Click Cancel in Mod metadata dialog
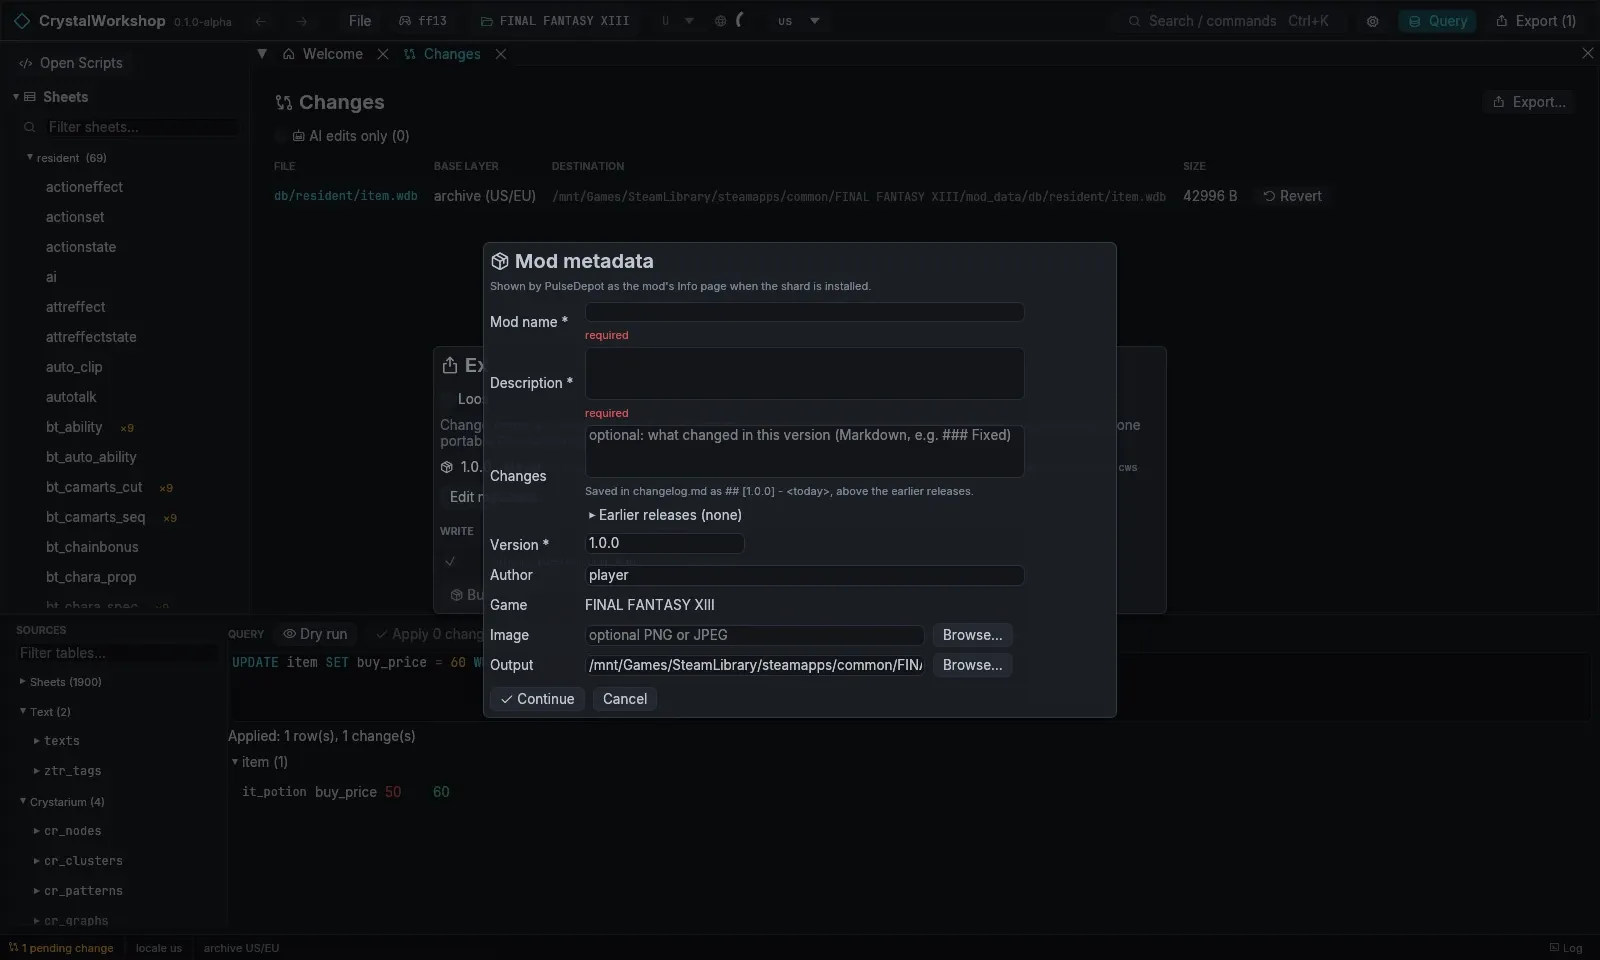Viewport: 1600px width, 960px height. click(x=625, y=699)
